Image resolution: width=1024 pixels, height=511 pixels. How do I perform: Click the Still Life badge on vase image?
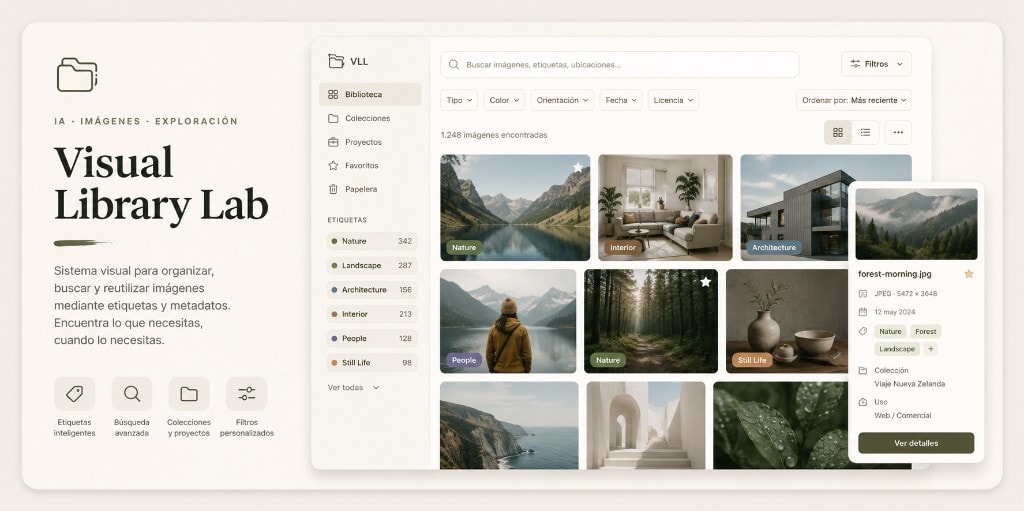point(752,360)
